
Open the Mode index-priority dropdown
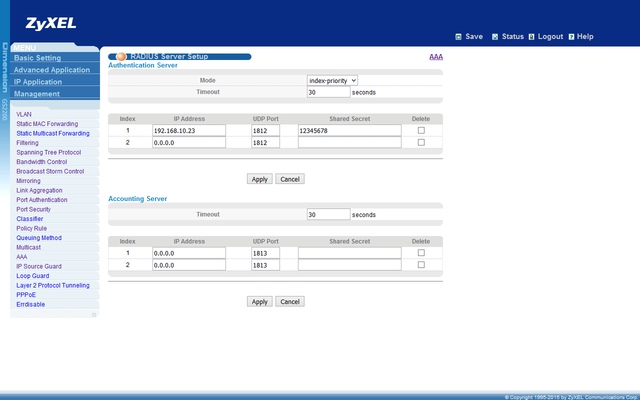coord(332,80)
